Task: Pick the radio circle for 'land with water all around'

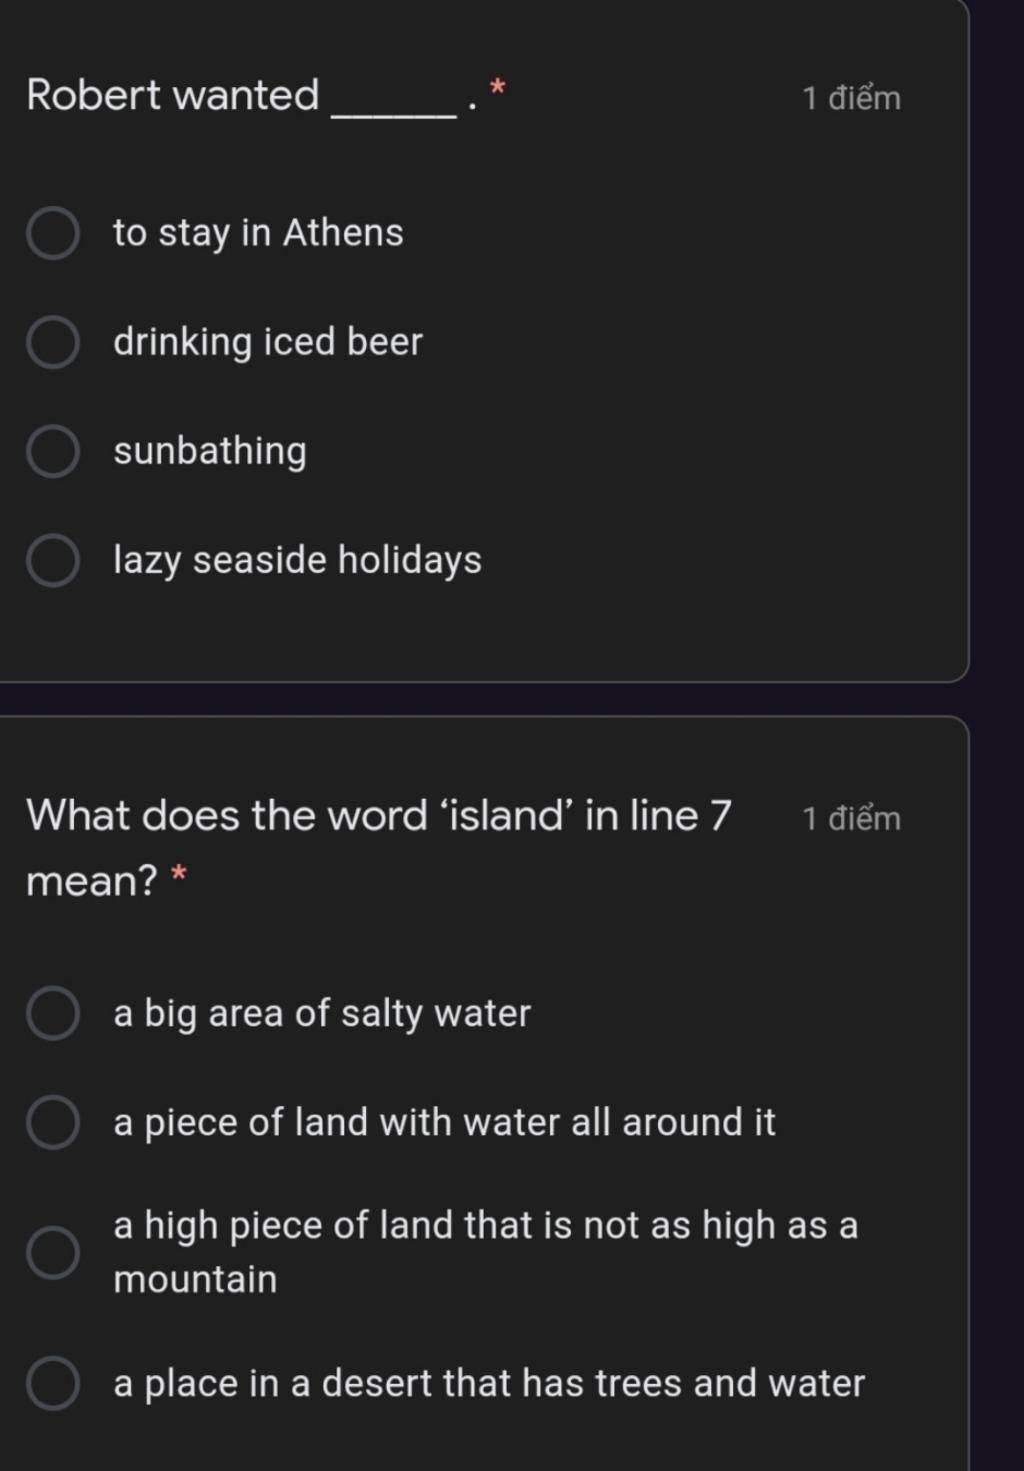Action: click(x=53, y=1122)
